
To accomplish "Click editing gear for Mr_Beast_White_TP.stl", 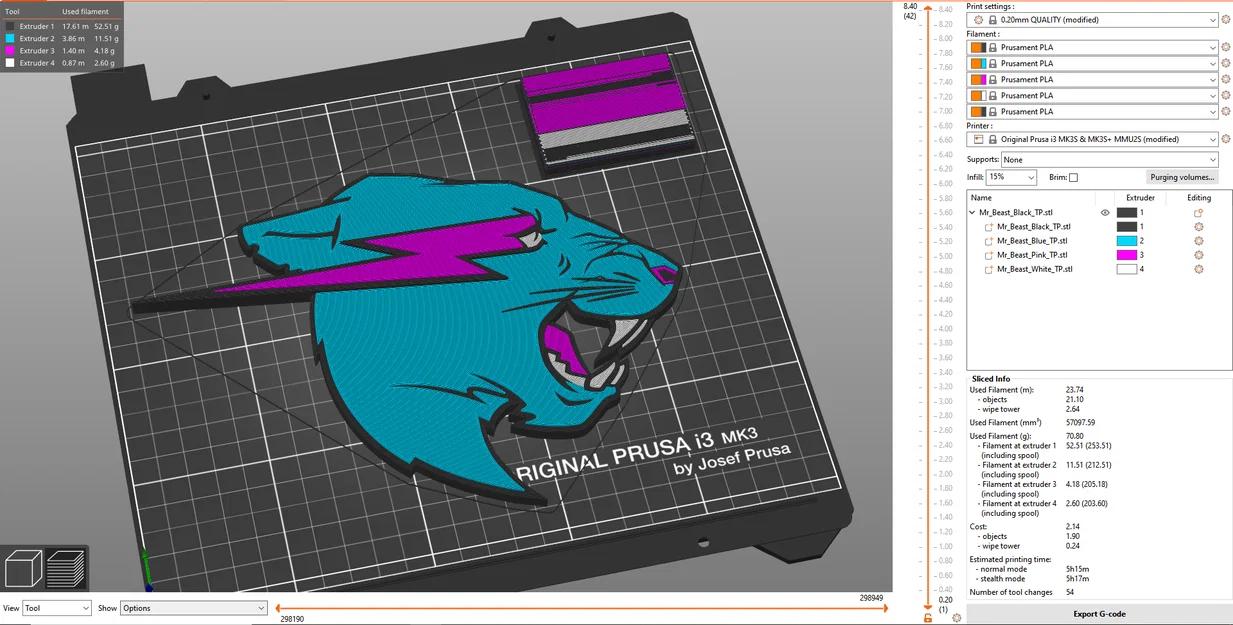I will [1198, 269].
